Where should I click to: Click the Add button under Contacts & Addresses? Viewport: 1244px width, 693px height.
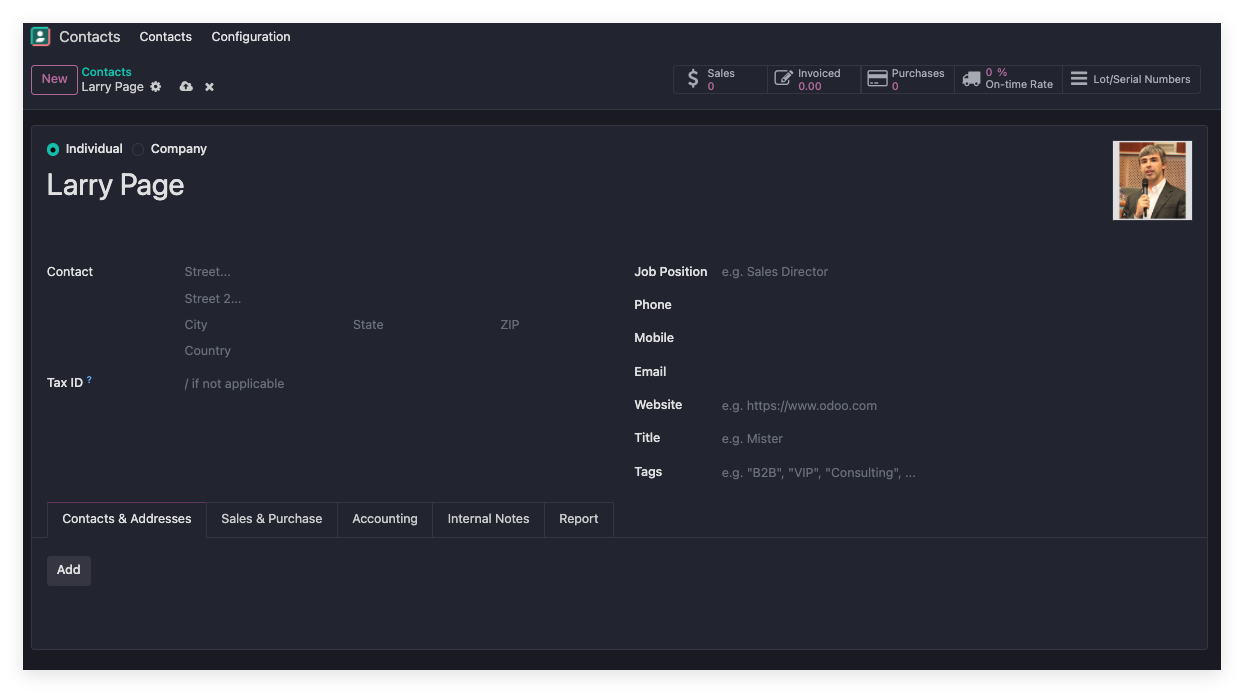point(69,570)
